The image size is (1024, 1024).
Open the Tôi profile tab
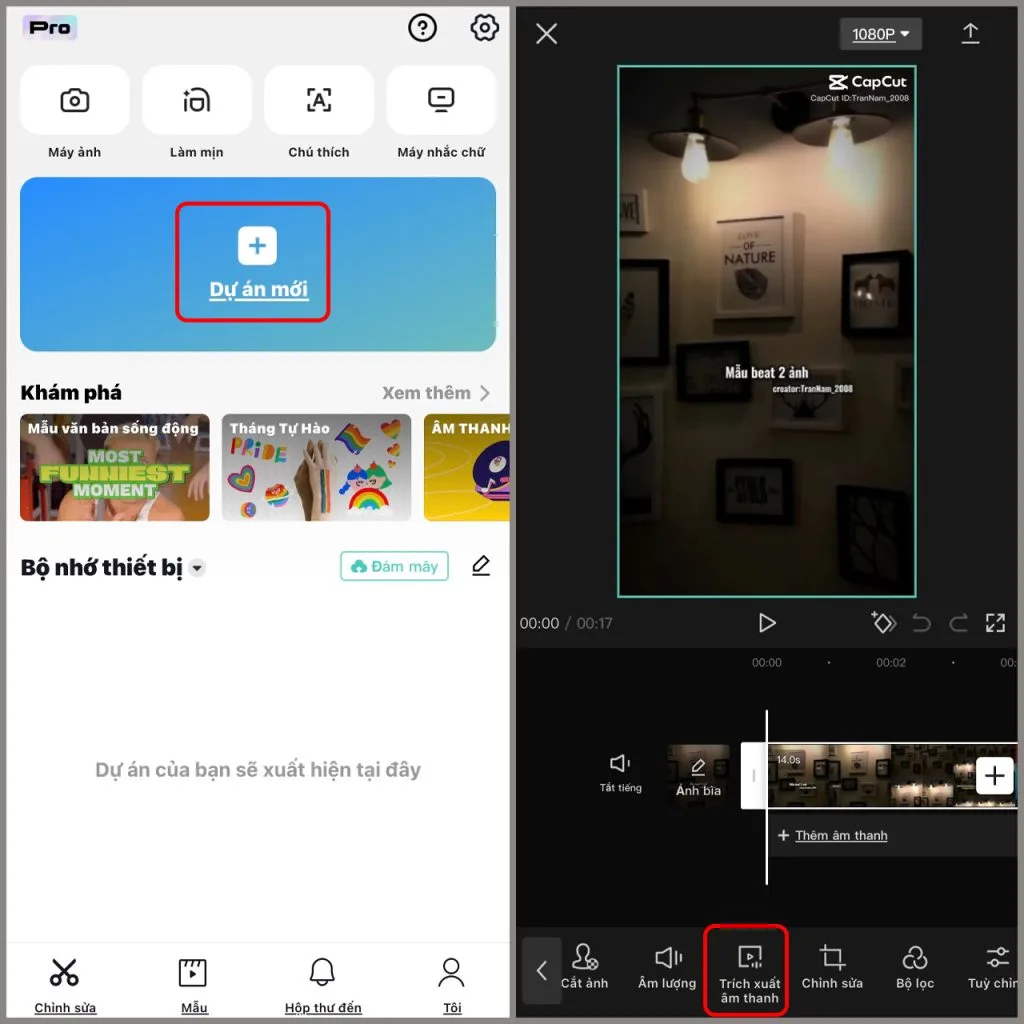pyautogui.click(x=452, y=985)
